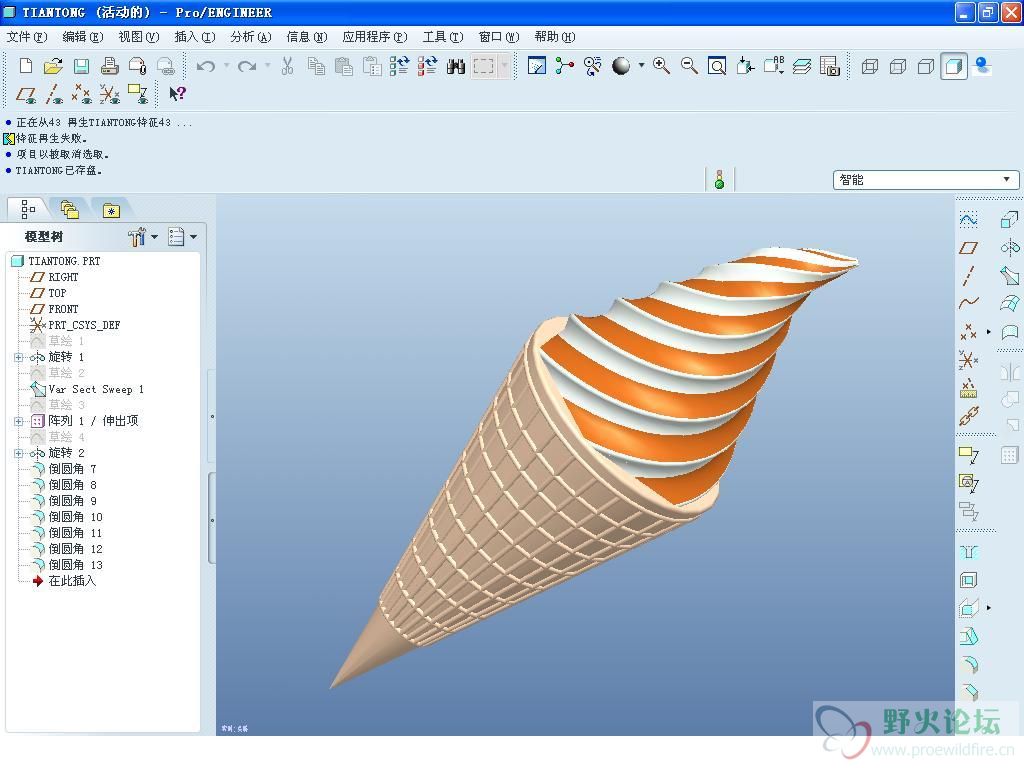Open the 分析 menu
The image size is (1024, 768).
click(251, 37)
